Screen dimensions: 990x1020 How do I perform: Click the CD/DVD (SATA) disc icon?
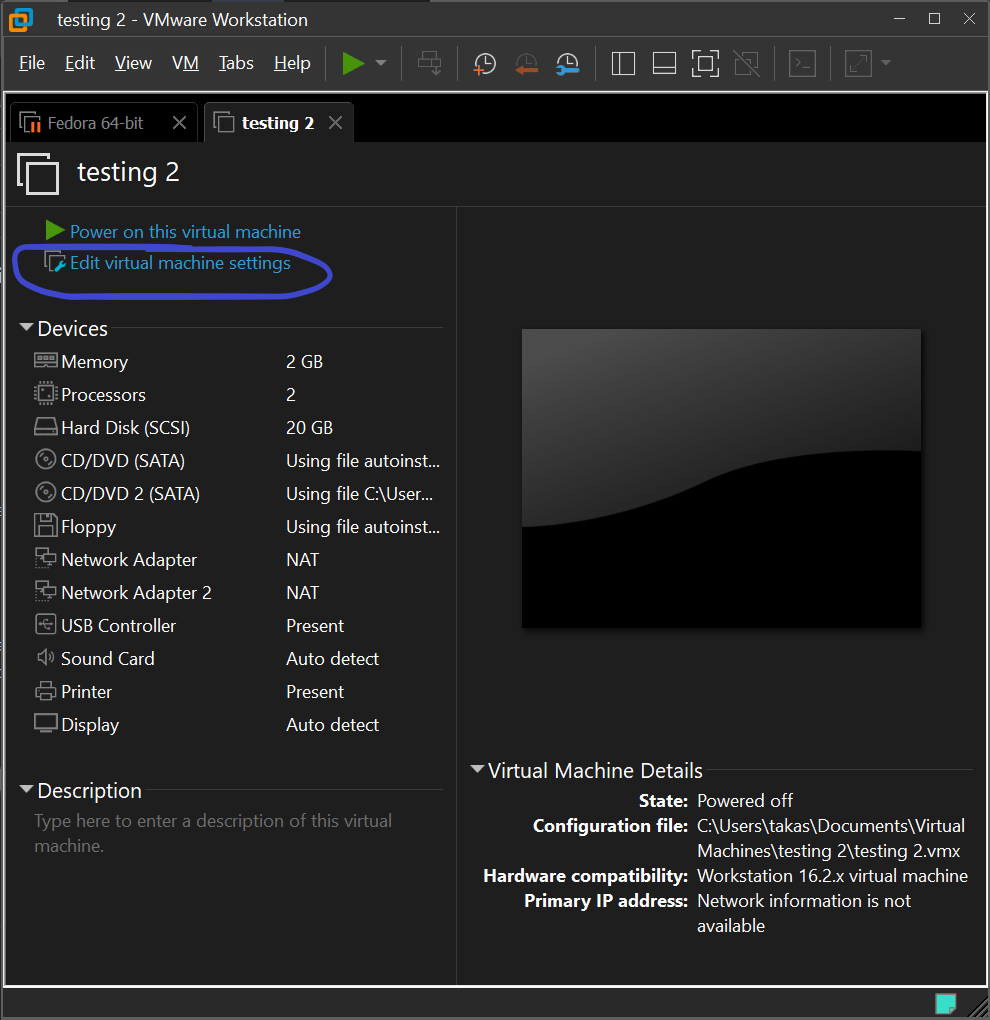click(46, 459)
